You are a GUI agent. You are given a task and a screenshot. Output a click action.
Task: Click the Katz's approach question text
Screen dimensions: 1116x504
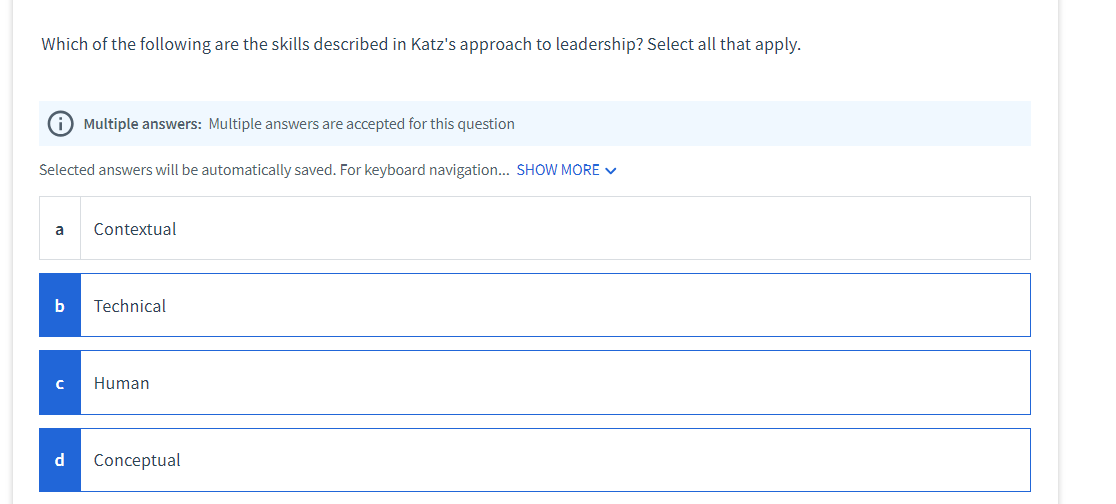[421, 44]
